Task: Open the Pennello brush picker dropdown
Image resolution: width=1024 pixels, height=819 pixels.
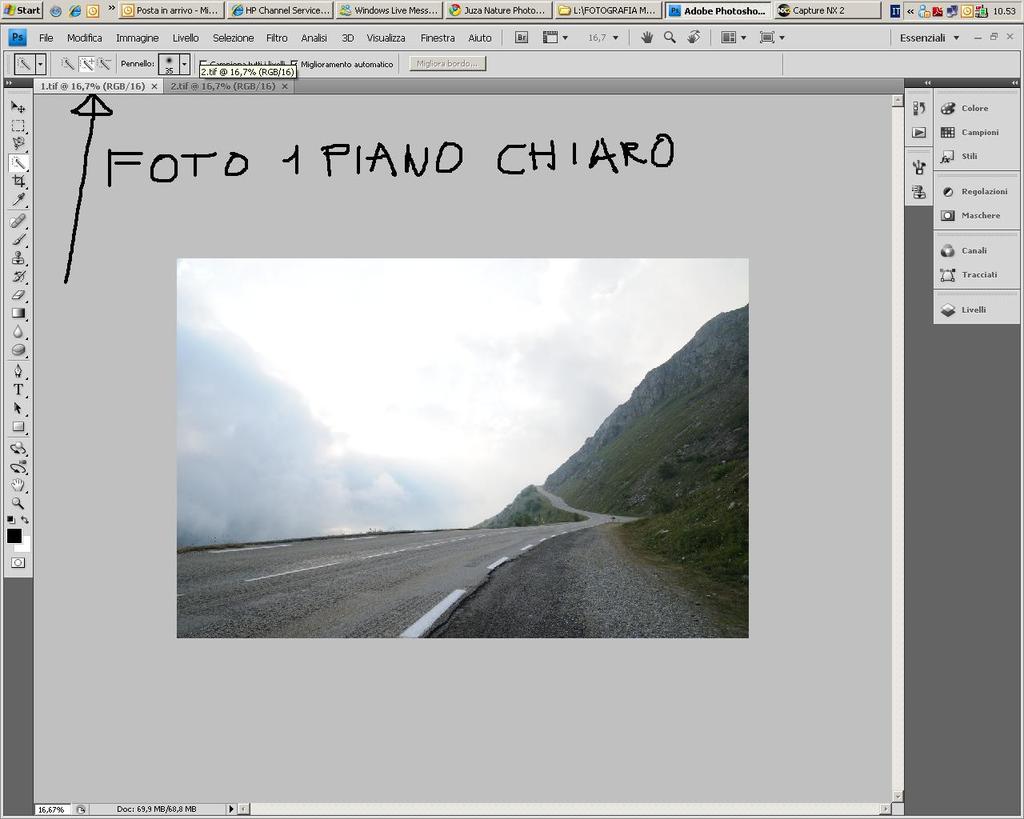Action: click(x=184, y=64)
